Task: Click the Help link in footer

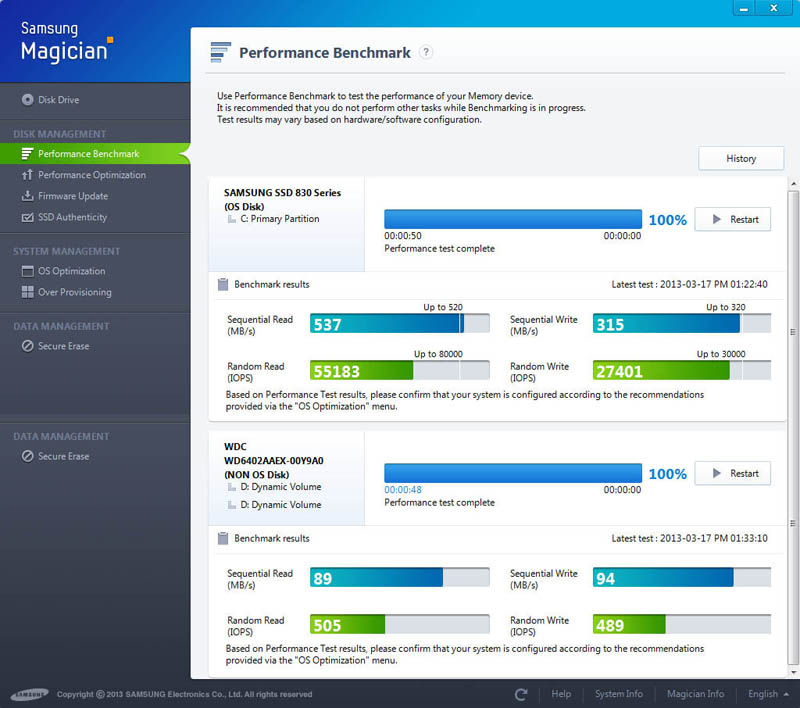Action: [561, 694]
